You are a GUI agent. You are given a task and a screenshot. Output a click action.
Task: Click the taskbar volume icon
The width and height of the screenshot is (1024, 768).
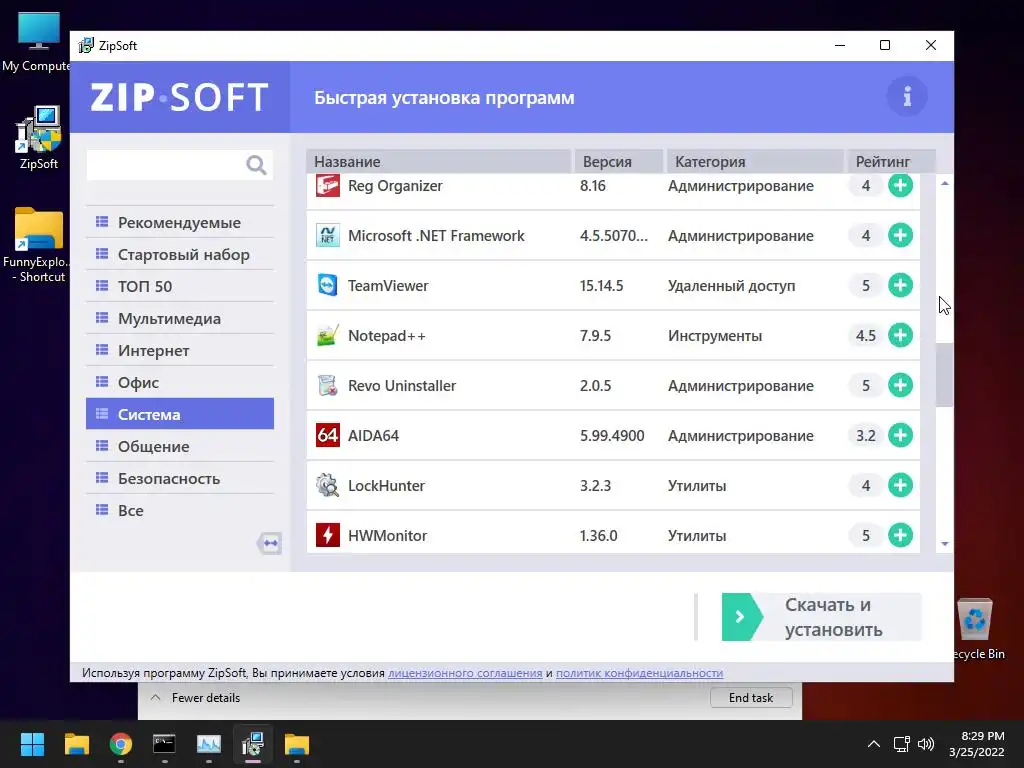tap(925, 744)
